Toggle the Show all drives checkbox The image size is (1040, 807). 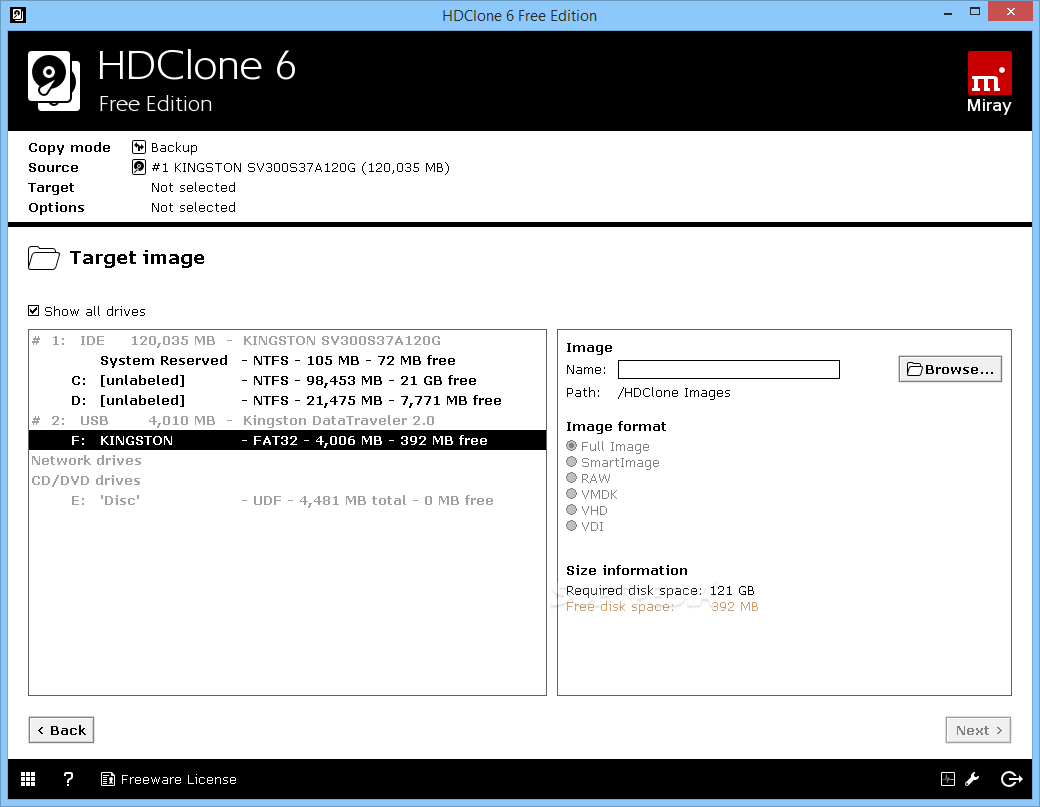point(34,310)
